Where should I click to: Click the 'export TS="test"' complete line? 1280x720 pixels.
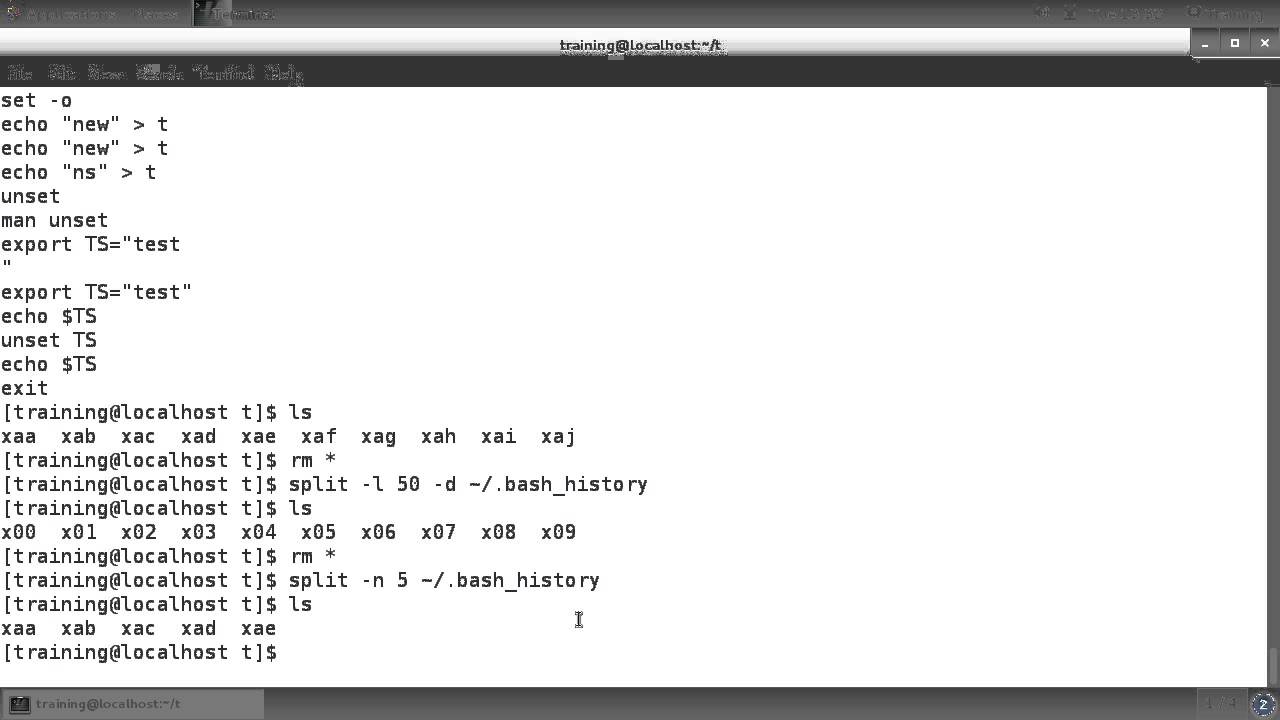coord(96,292)
